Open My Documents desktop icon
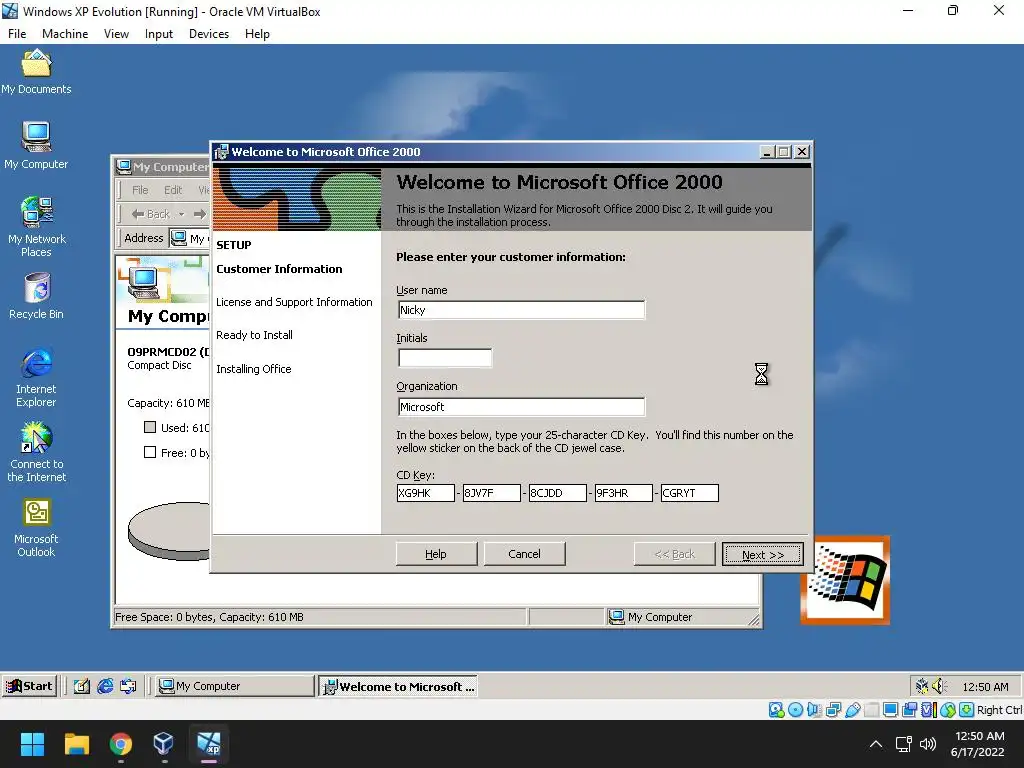 tap(36, 72)
